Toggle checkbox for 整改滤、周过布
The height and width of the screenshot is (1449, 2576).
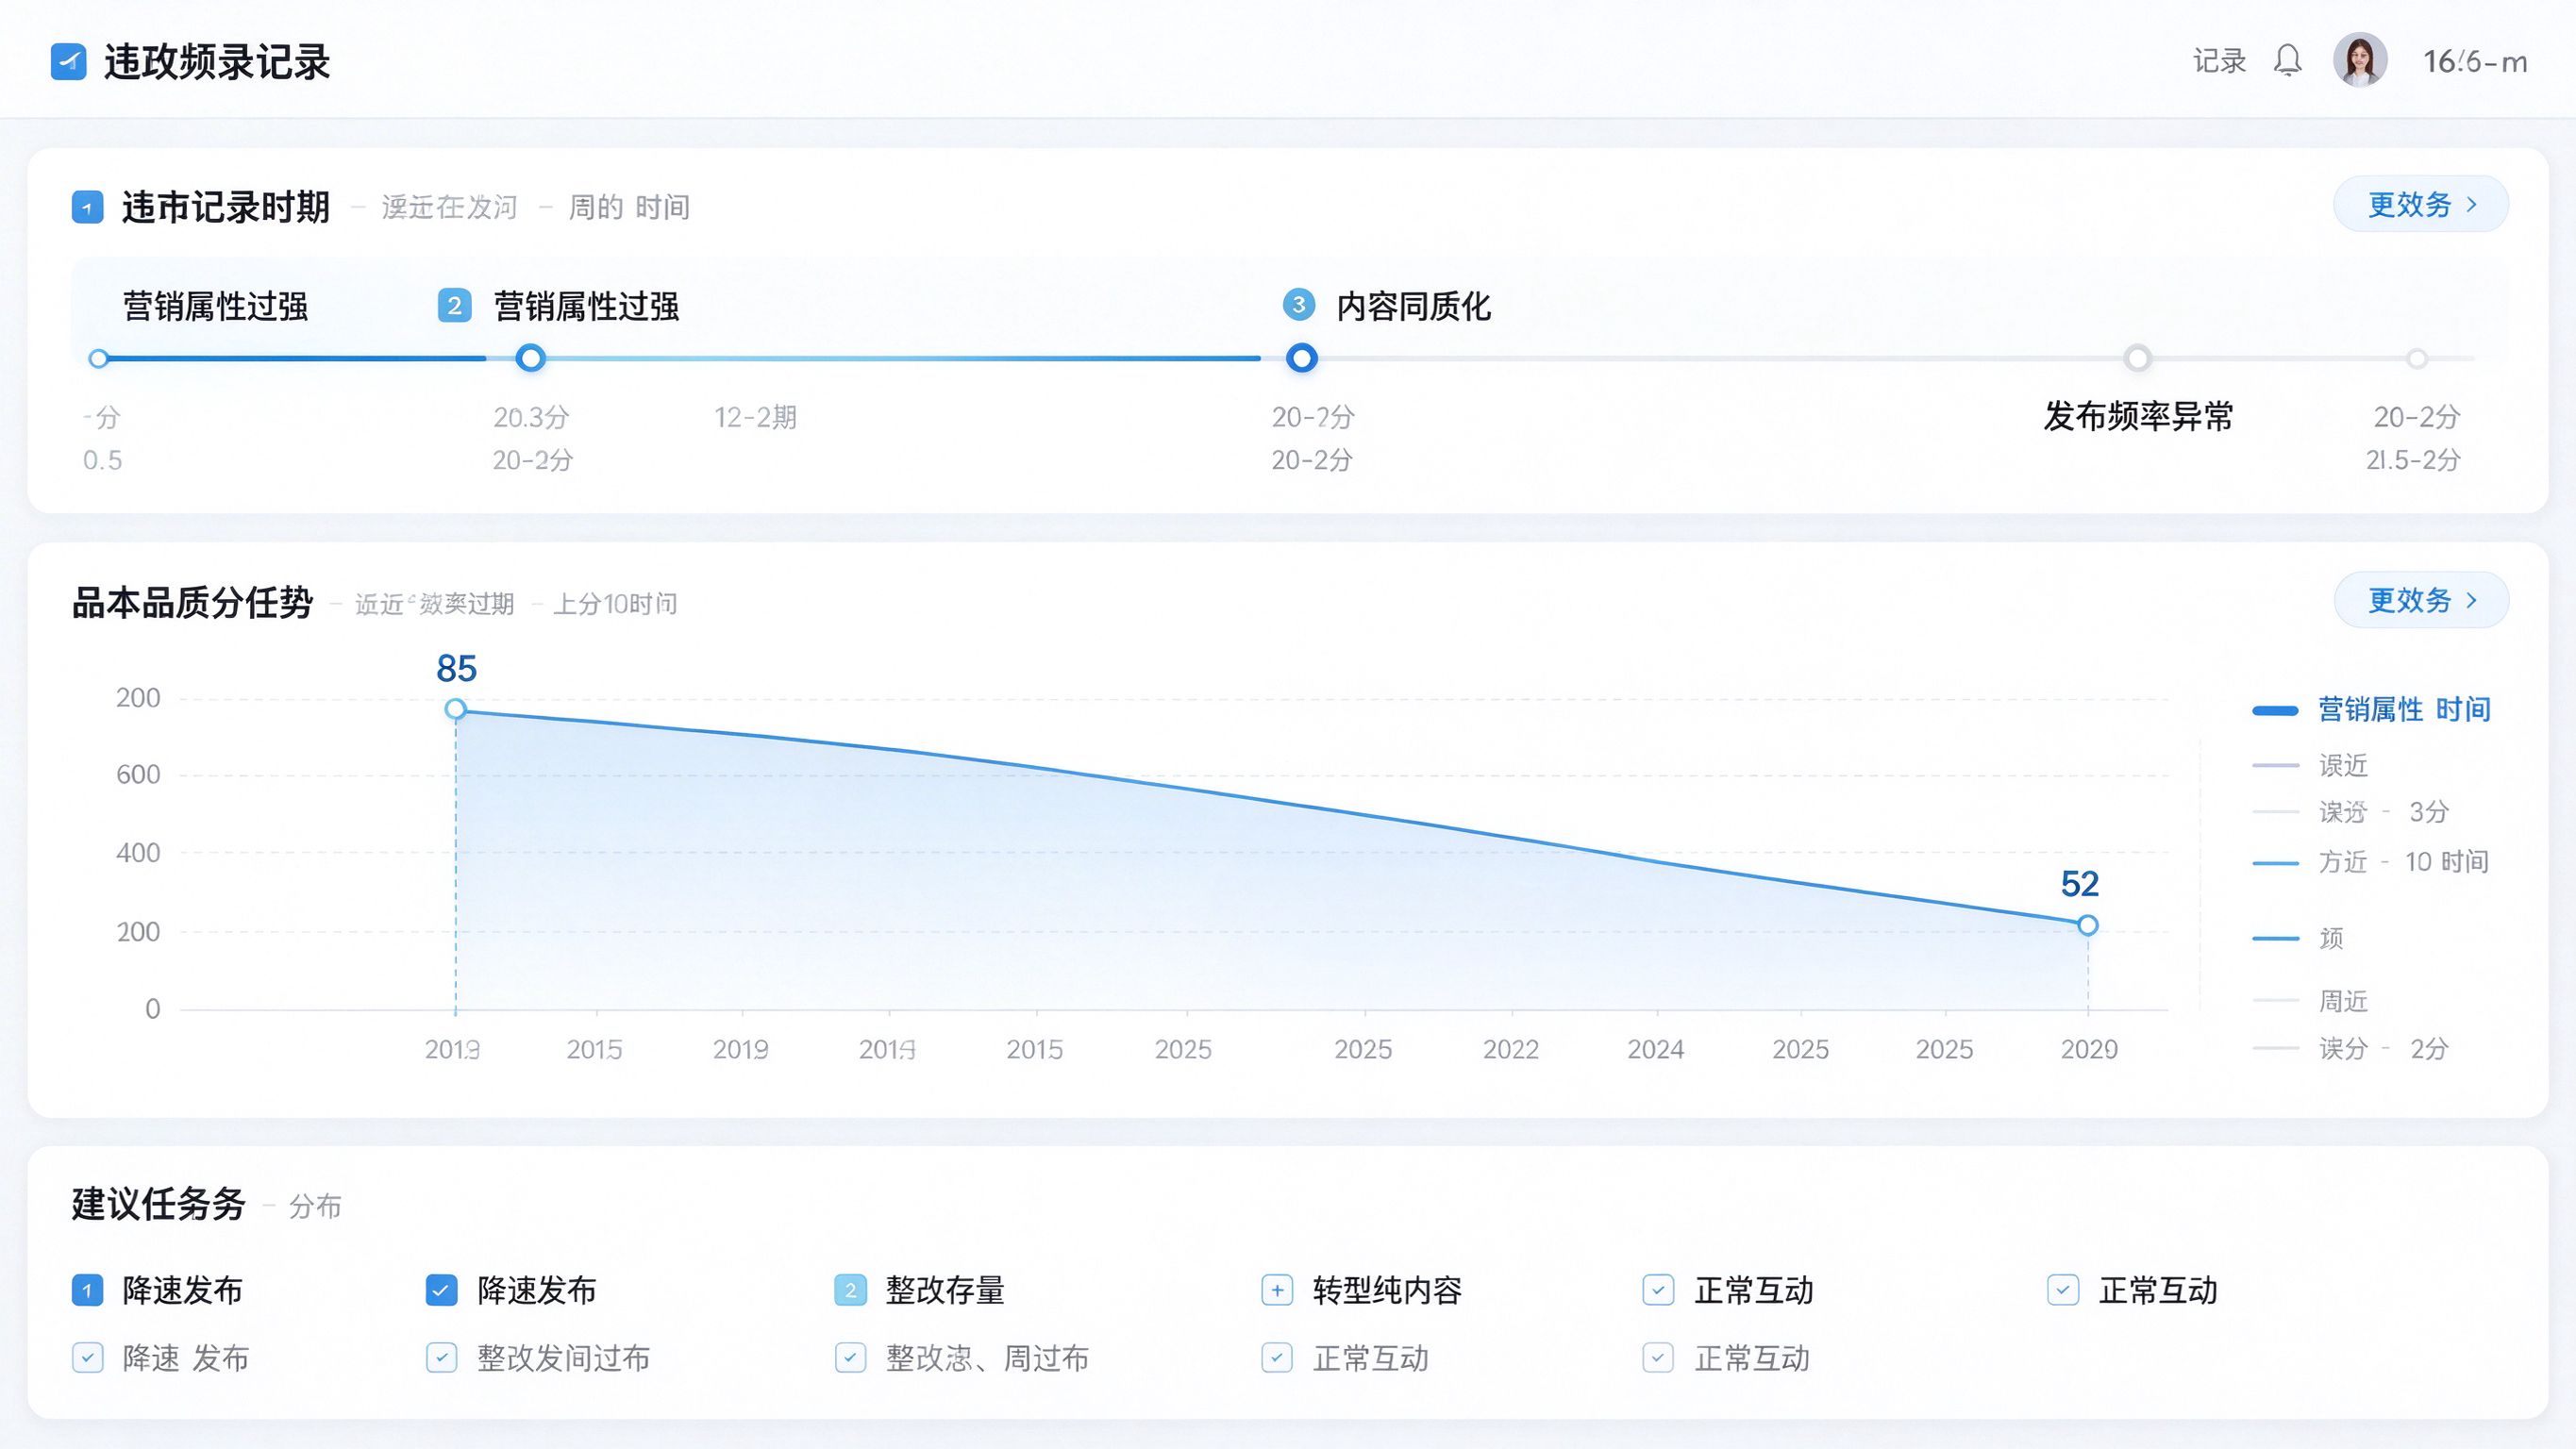[850, 1358]
